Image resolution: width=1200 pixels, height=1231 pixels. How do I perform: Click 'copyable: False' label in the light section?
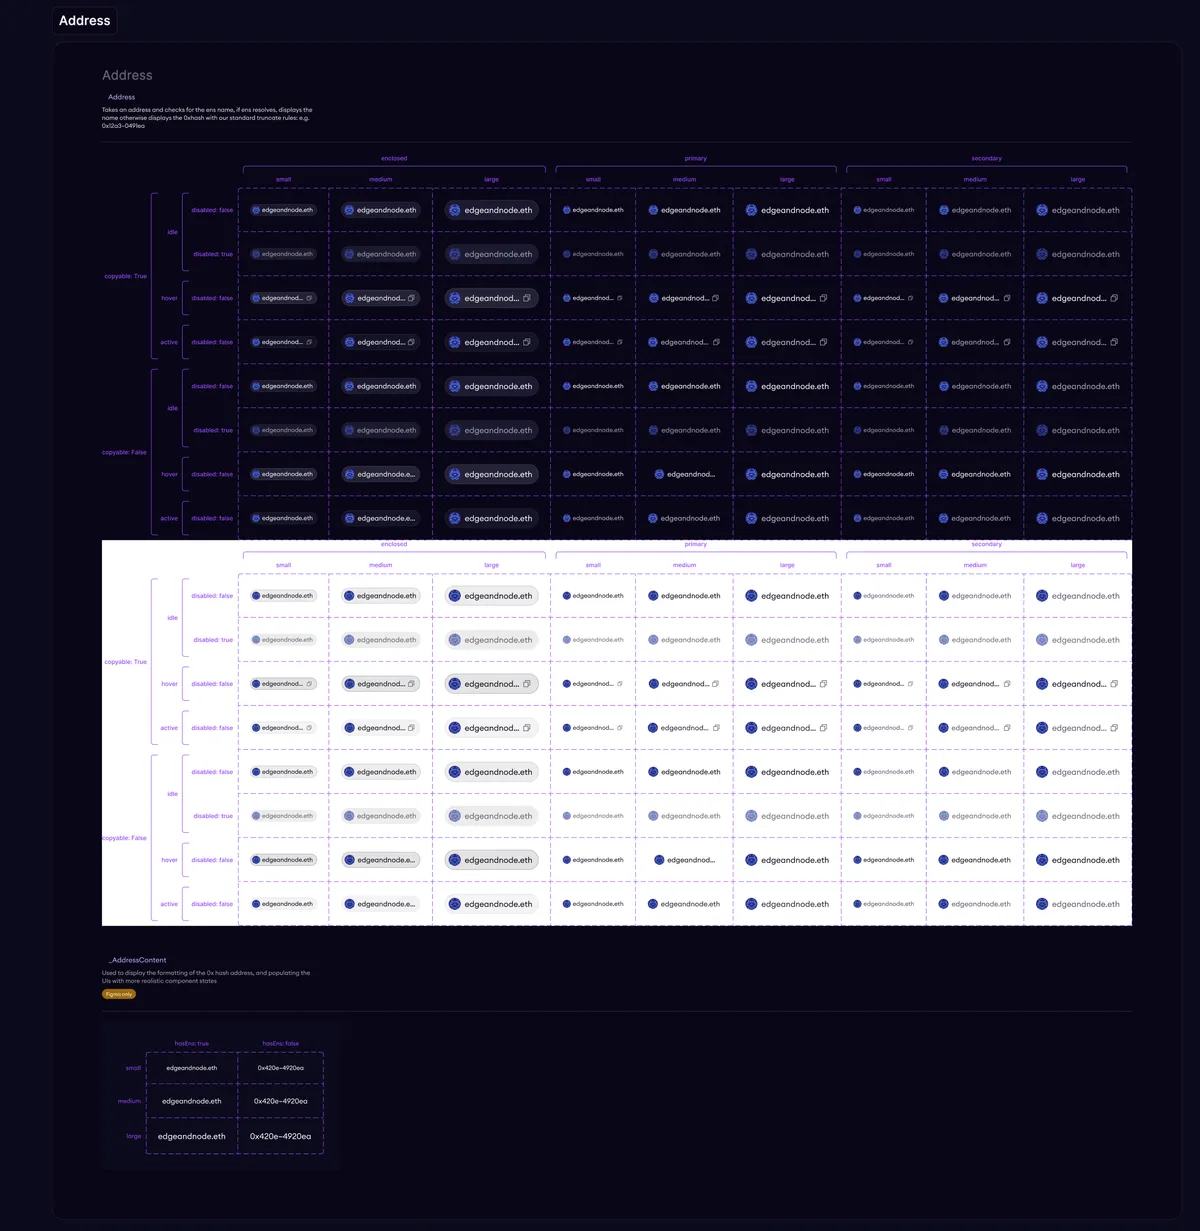(x=125, y=838)
